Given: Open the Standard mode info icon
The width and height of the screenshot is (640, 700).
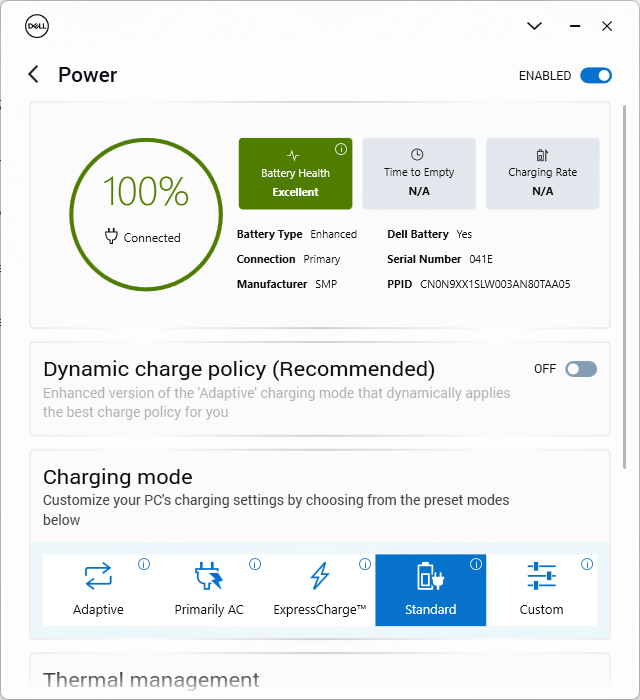Looking at the screenshot, I should coord(476,564).
